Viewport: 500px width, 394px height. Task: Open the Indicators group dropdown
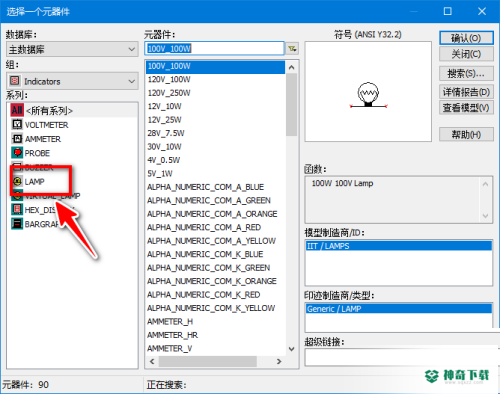click(x=72, y=81)
